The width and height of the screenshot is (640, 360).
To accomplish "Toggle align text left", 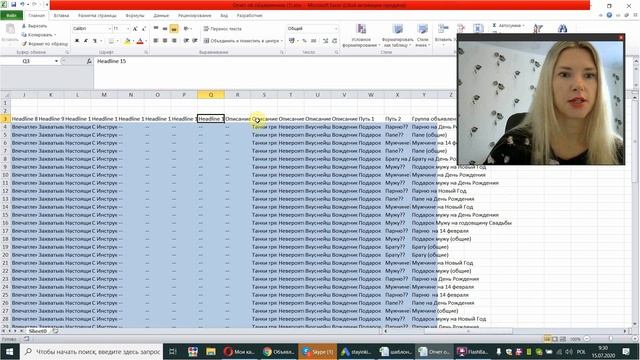I will point(156,41).
